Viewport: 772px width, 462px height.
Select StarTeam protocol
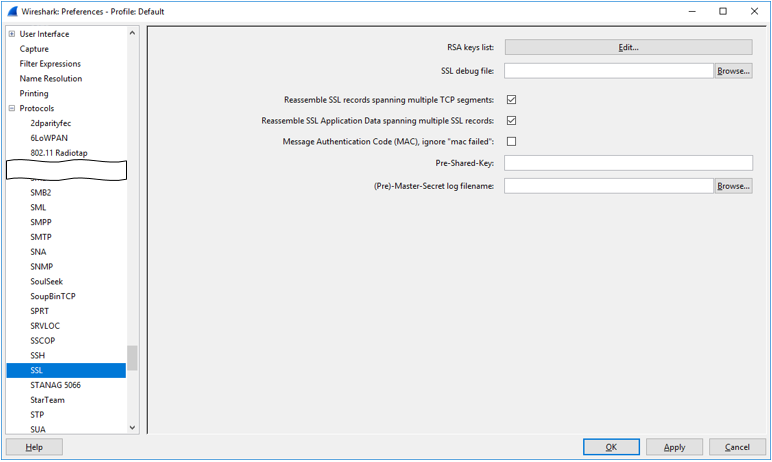pyautogui.click(x=47, y=400)
